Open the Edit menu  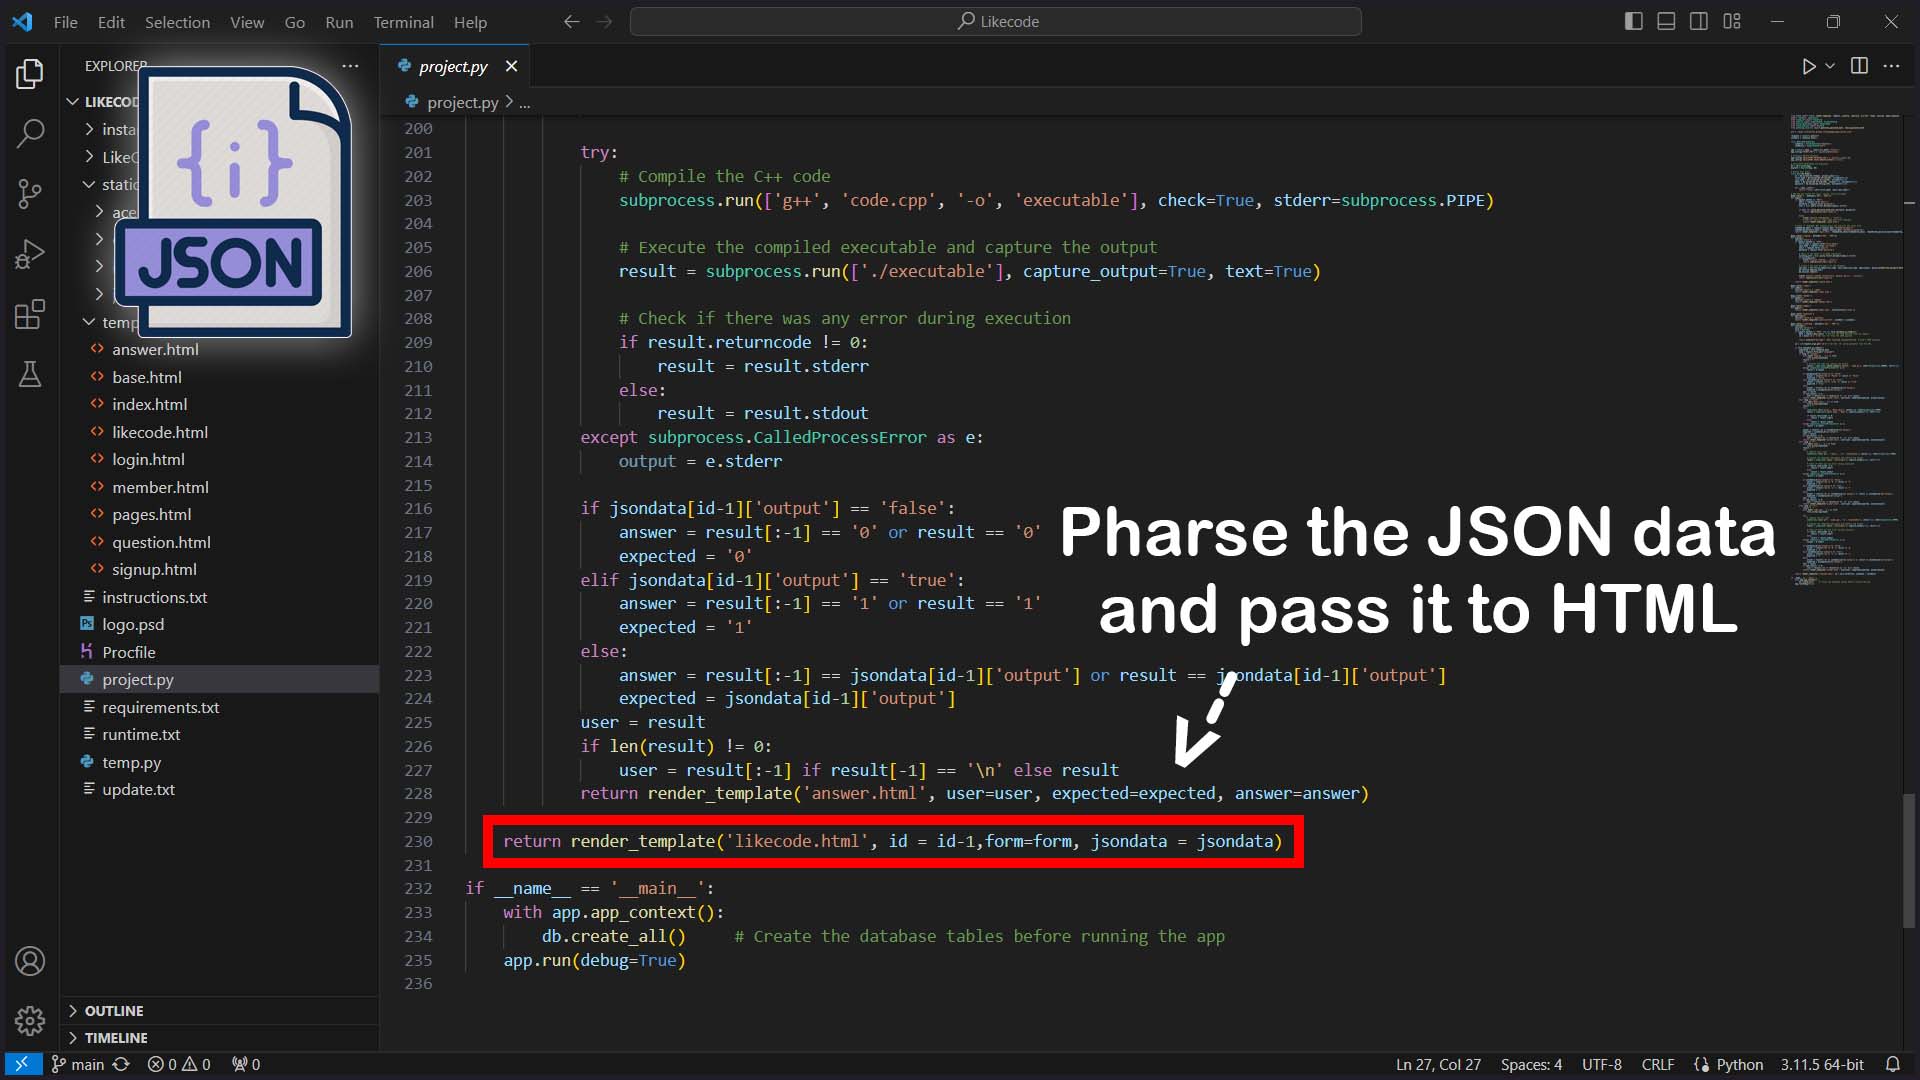point(111,22)
